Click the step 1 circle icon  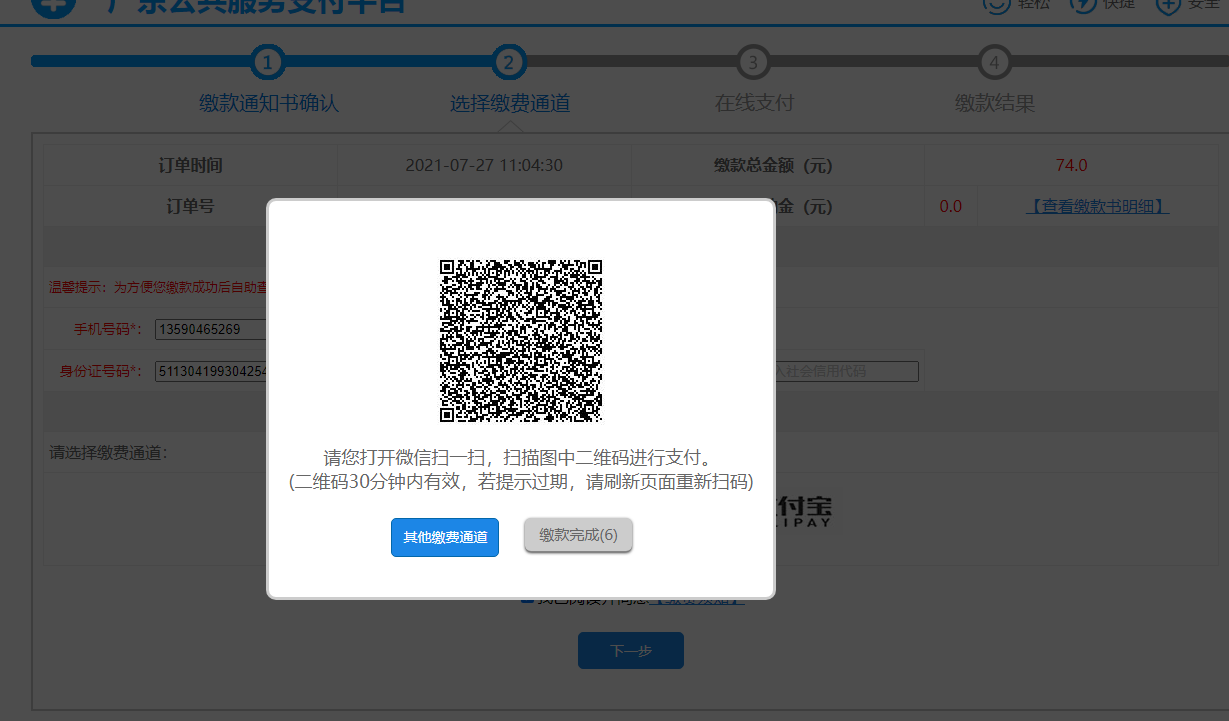pos(267,62)
